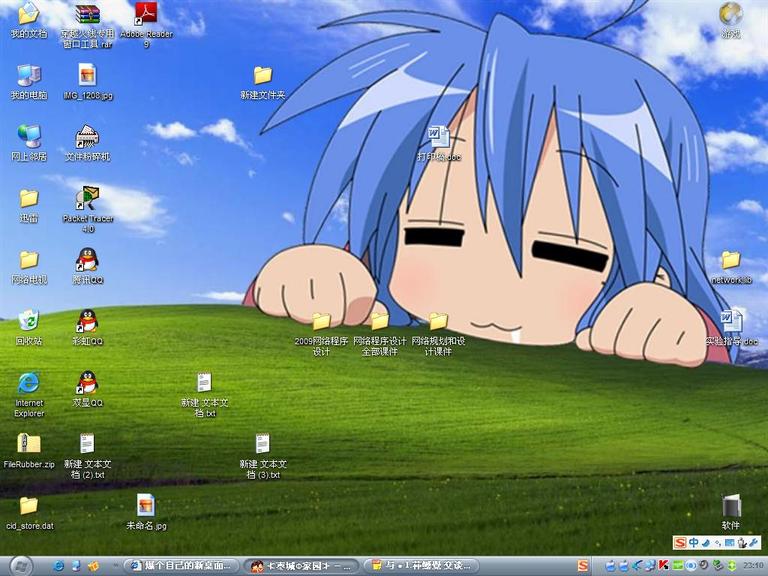768x576 pixels.
Task: Click the second quick launch icon
Action: [x=76, y=566]
